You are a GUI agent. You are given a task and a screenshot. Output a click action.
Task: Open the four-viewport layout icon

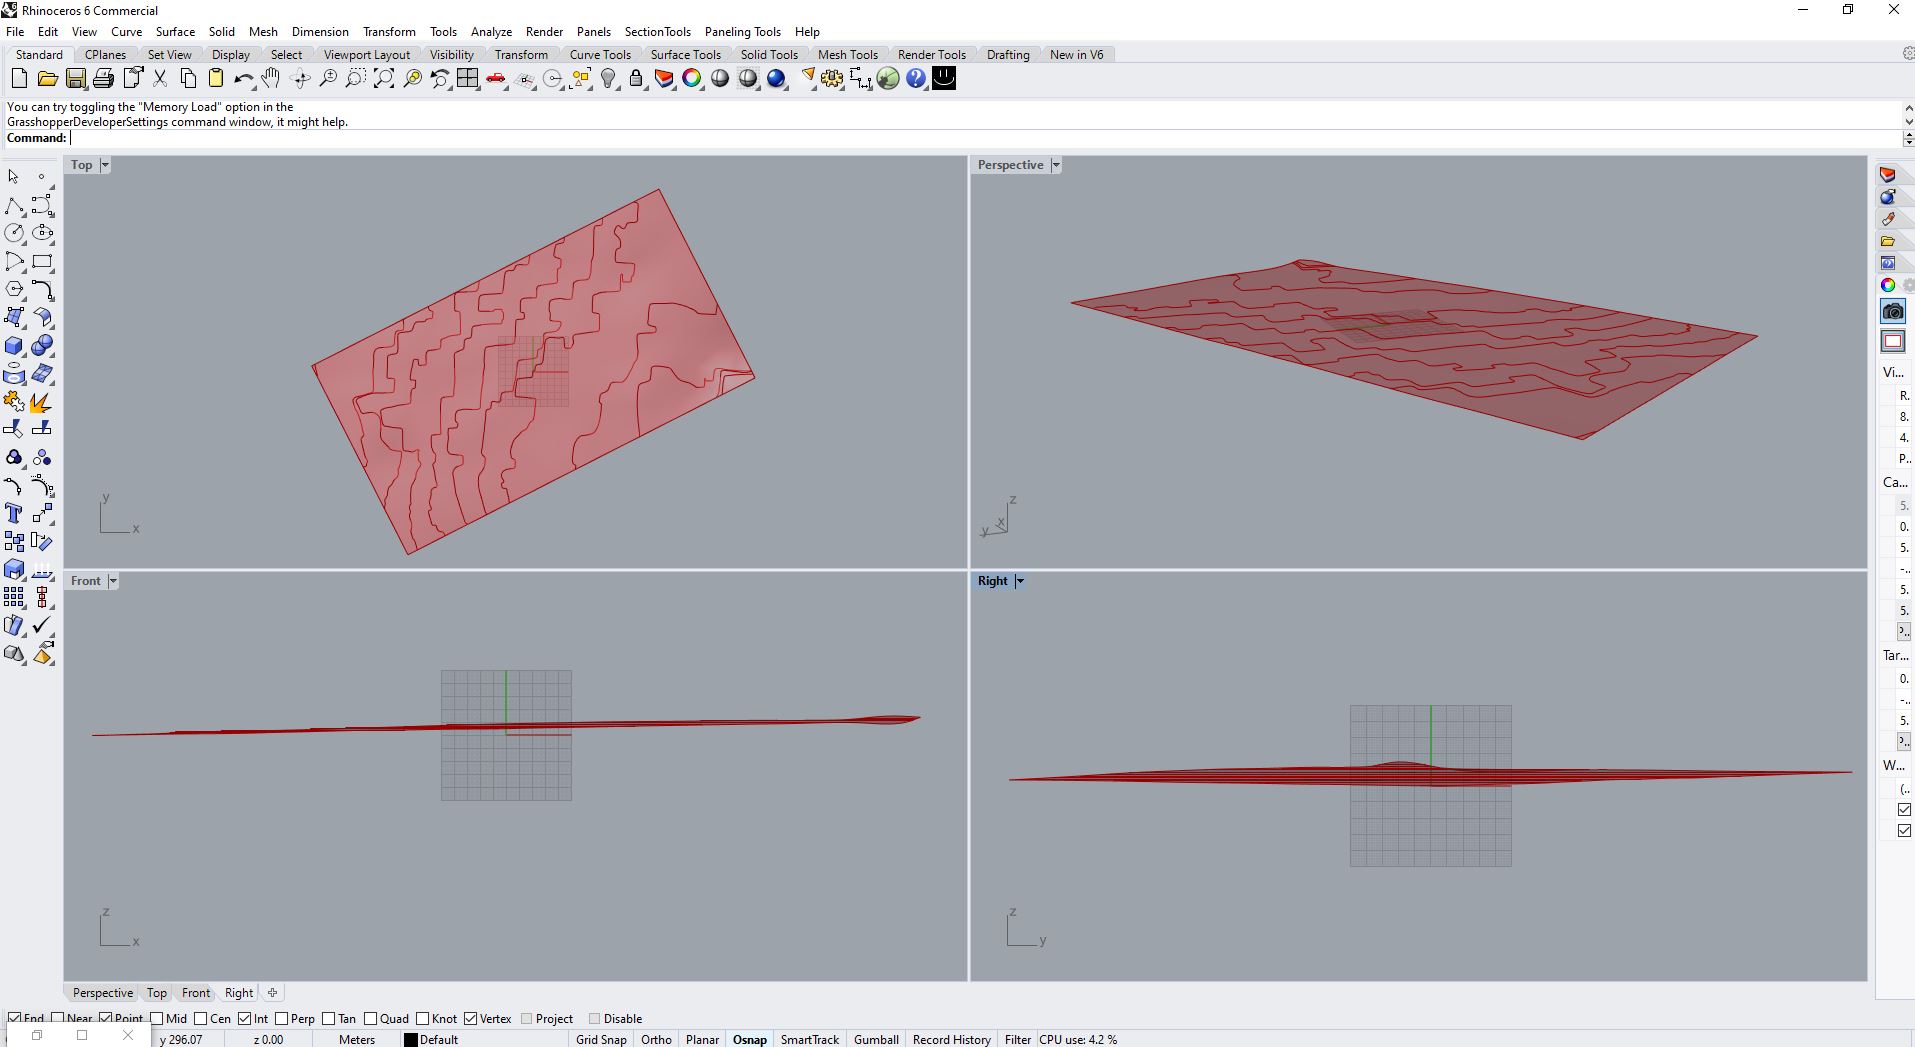[x=467, y=79]
